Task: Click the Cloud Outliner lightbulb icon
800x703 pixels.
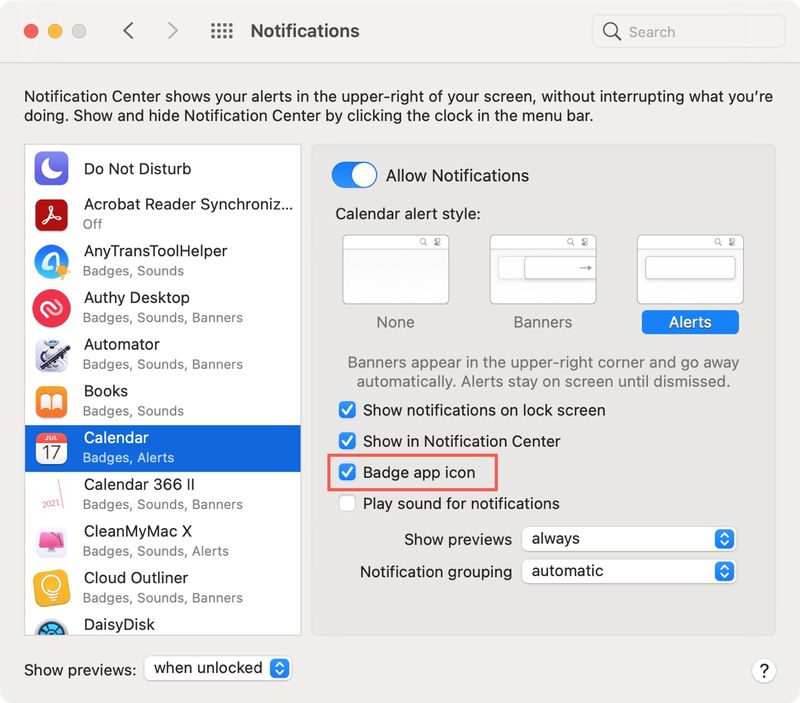Action: pyautogui.click(x=51, y=588)
